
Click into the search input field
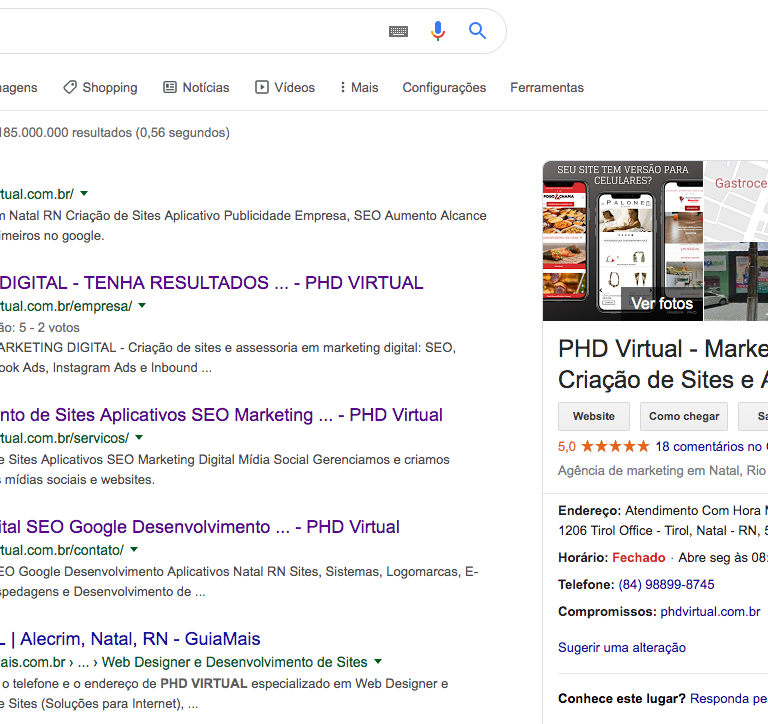(x=191, y=31)
